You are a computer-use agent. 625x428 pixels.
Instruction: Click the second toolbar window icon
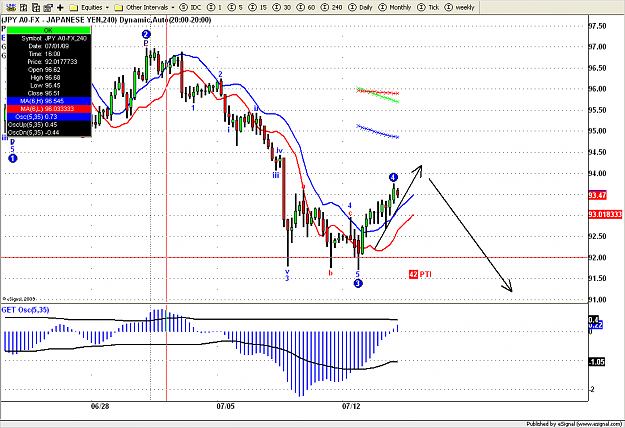pyautogui.click(x=24, y=7)
